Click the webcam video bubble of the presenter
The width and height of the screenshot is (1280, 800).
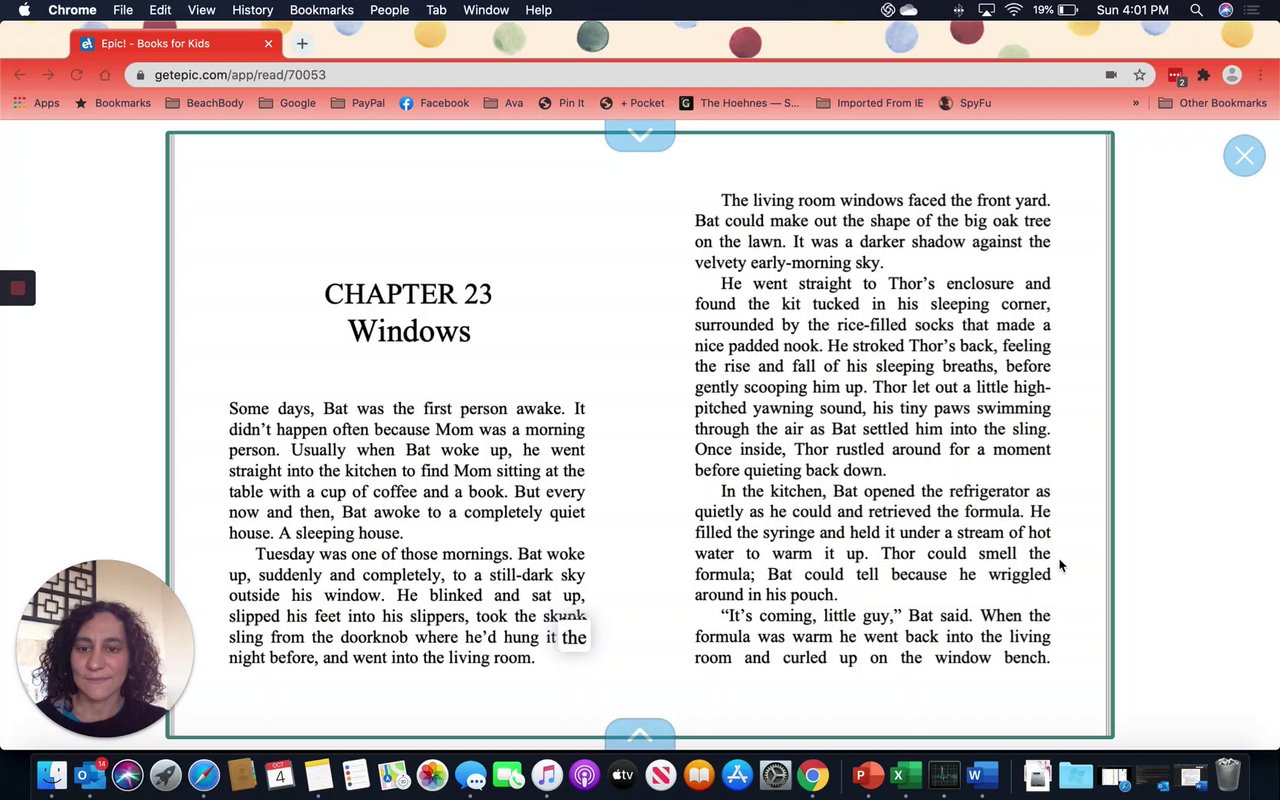[104, 648]
